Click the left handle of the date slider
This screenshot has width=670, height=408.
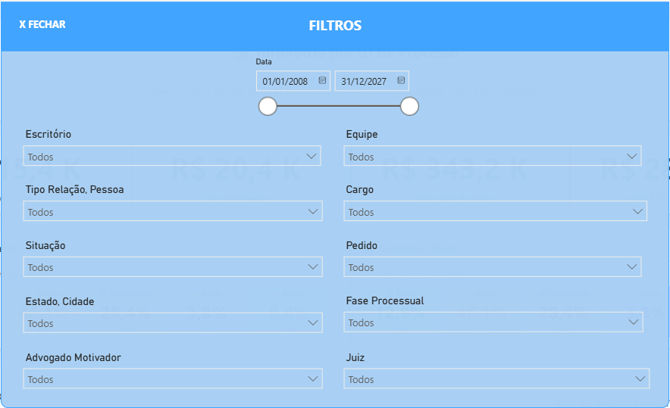point(268,106)
